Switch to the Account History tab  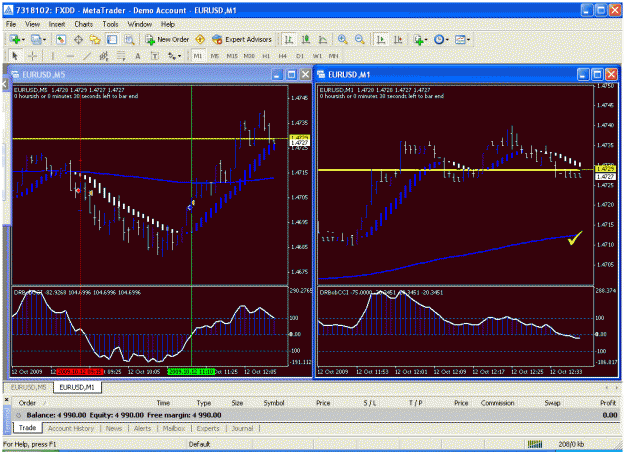click(x=71, y=428)
